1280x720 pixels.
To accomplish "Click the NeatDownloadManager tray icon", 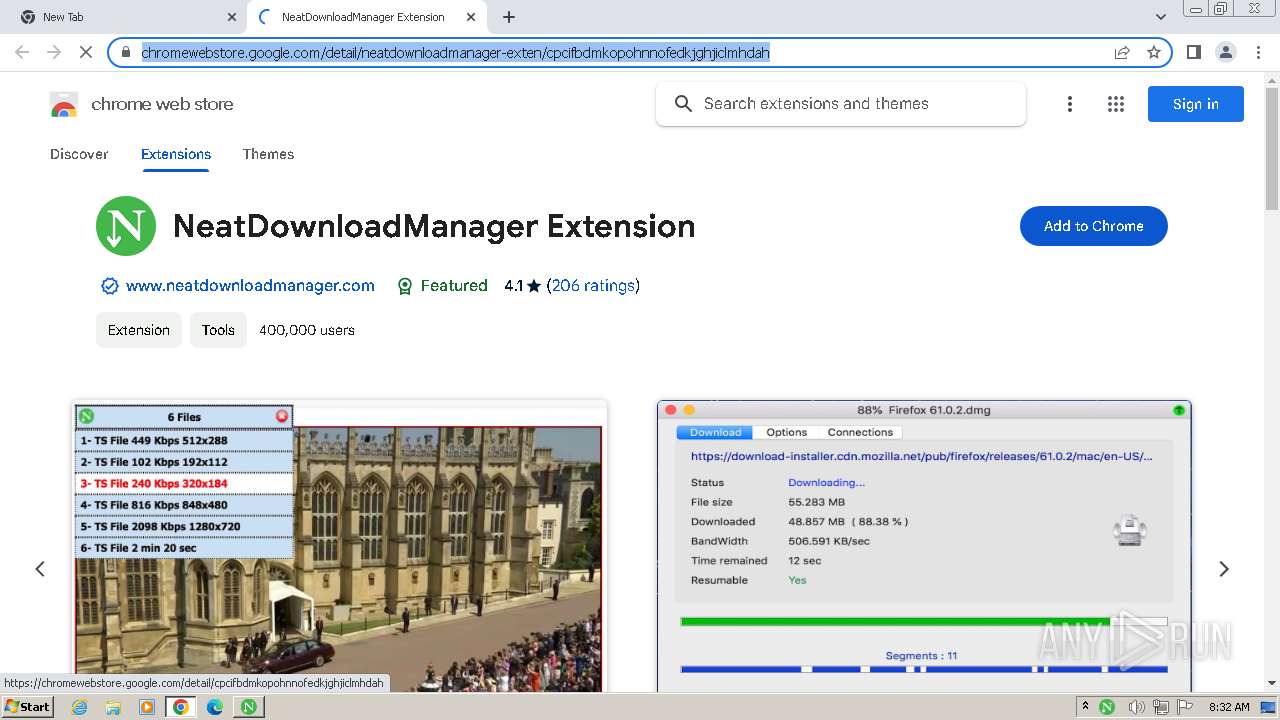I will 1107,707.
